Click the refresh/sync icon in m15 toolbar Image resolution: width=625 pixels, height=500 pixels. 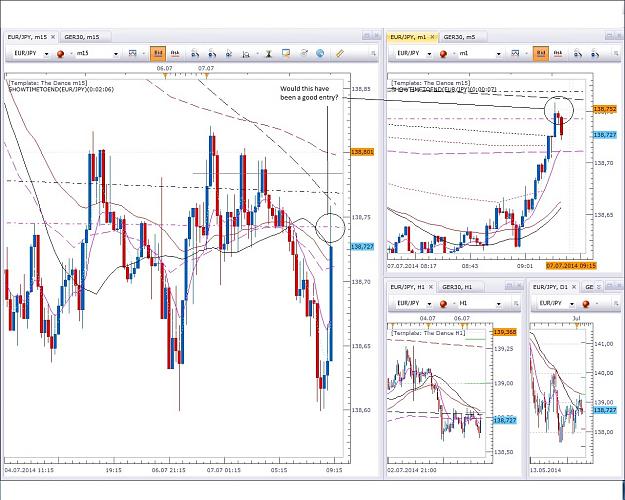(304, 53)
